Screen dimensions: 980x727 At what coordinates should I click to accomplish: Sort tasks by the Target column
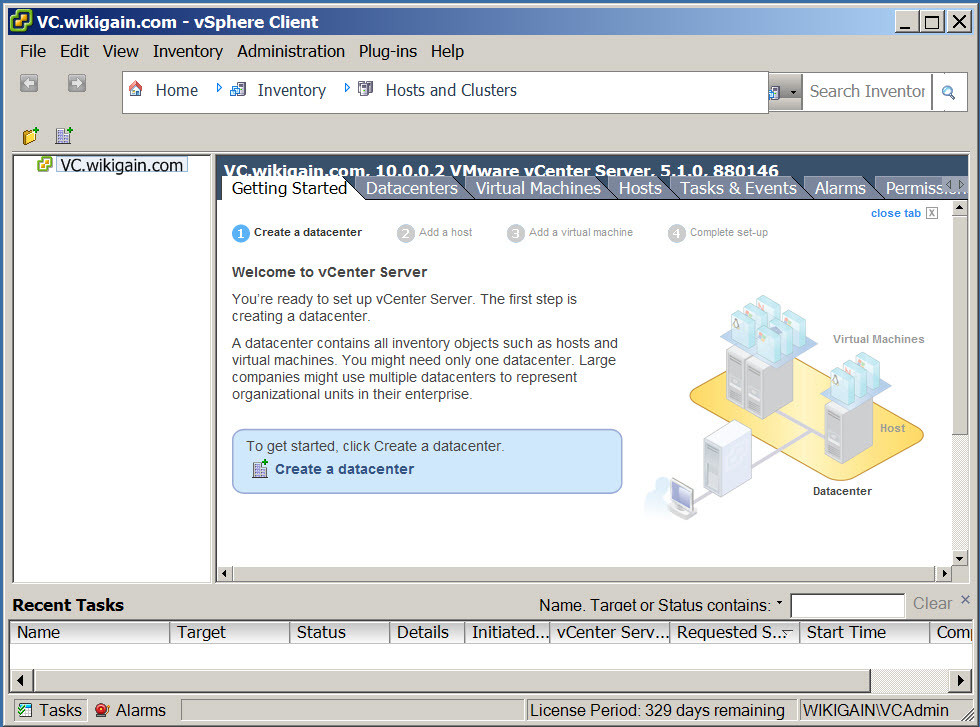point(229,633)
